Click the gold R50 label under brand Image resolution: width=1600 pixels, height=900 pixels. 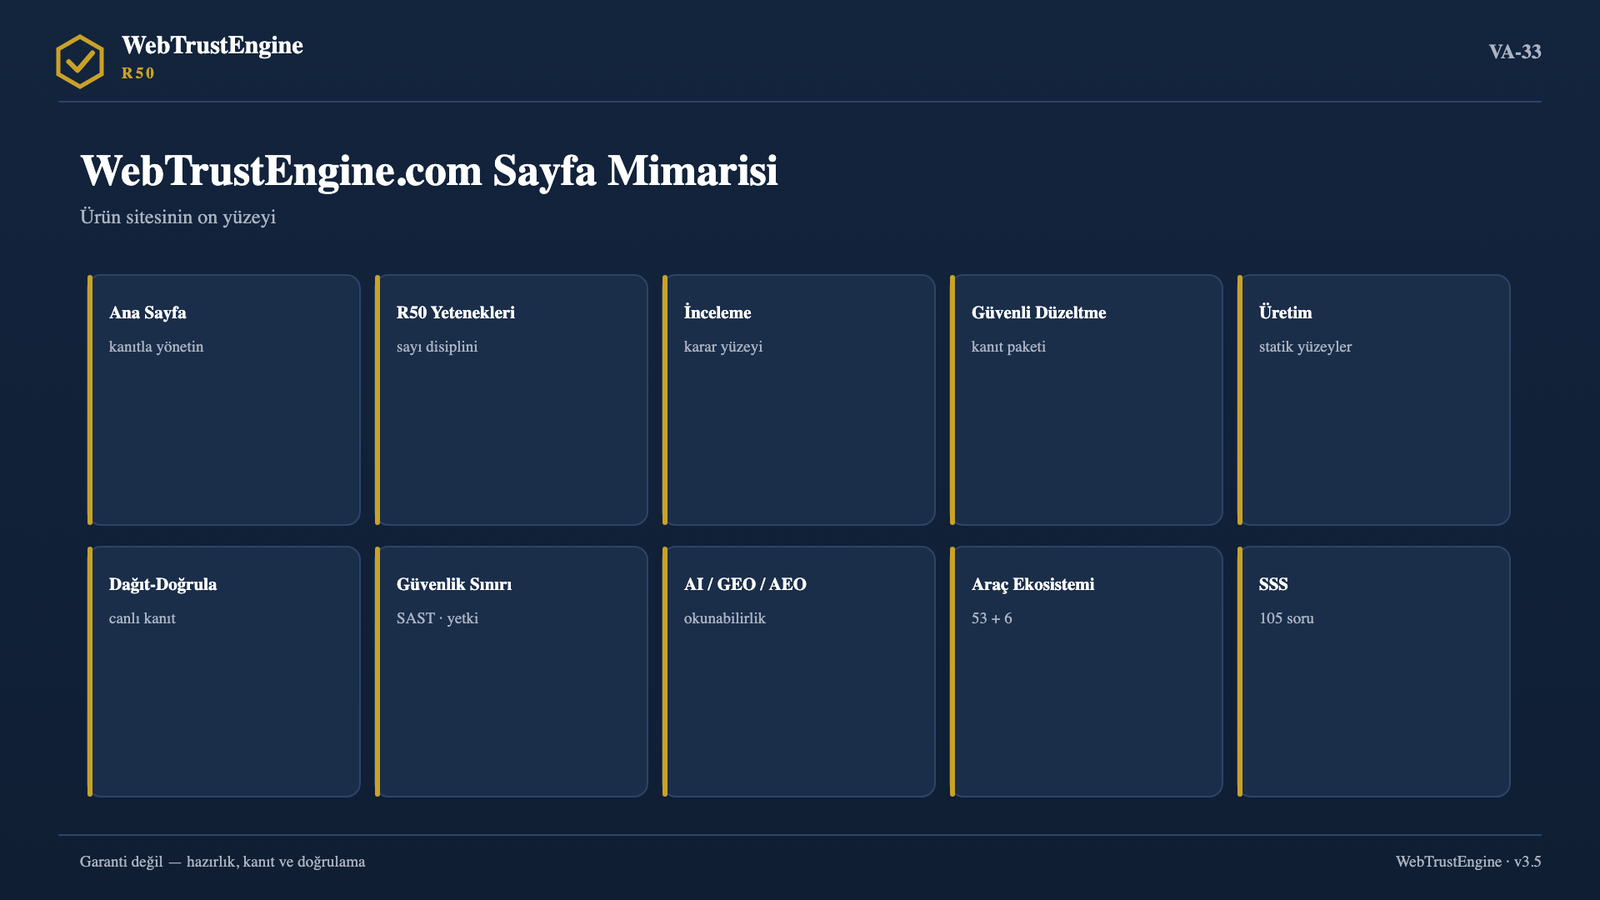click(138, 73)
